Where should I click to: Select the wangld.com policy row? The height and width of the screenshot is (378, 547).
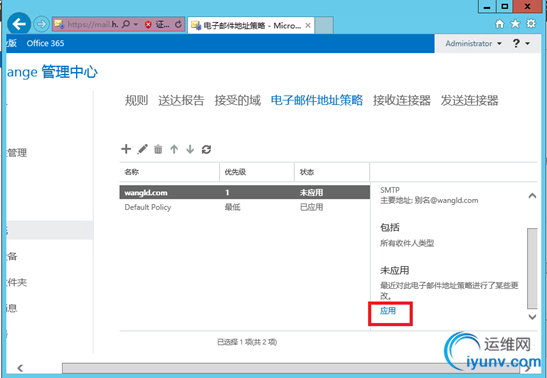pos(245,192)
